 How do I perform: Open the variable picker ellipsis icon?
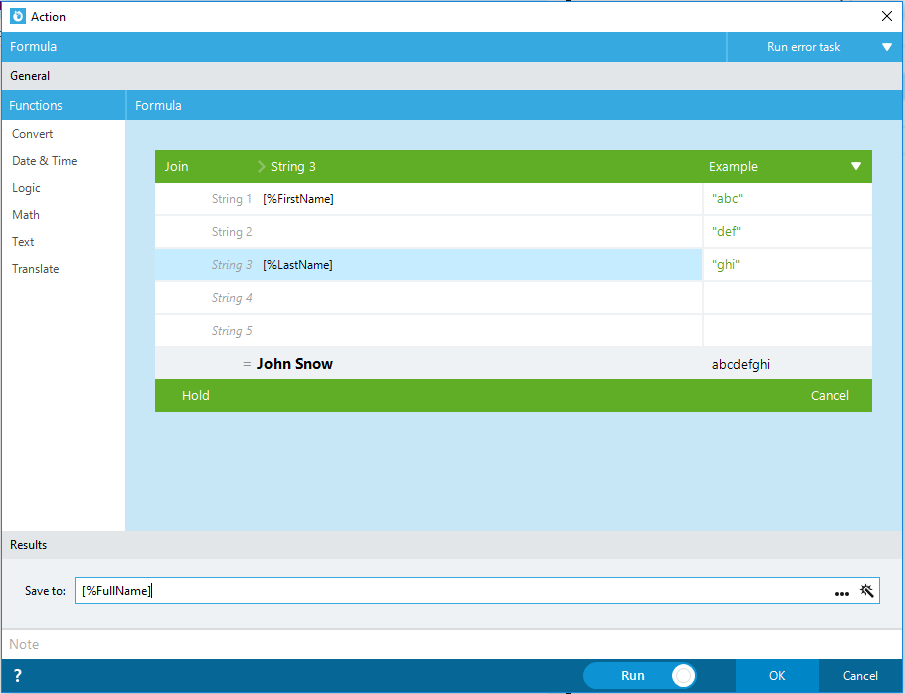pos(842,593)
